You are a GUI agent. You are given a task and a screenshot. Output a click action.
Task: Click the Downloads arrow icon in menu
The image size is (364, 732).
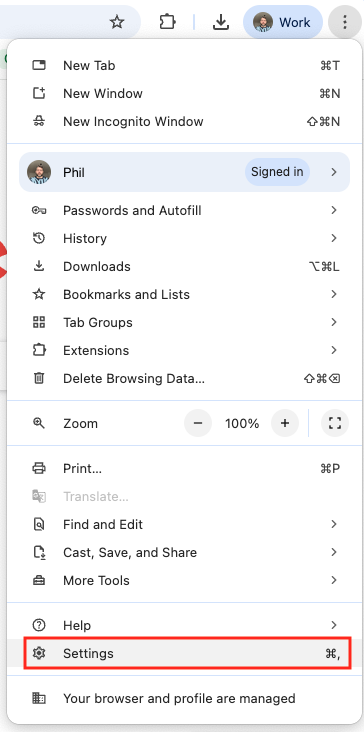pos(39,266)
